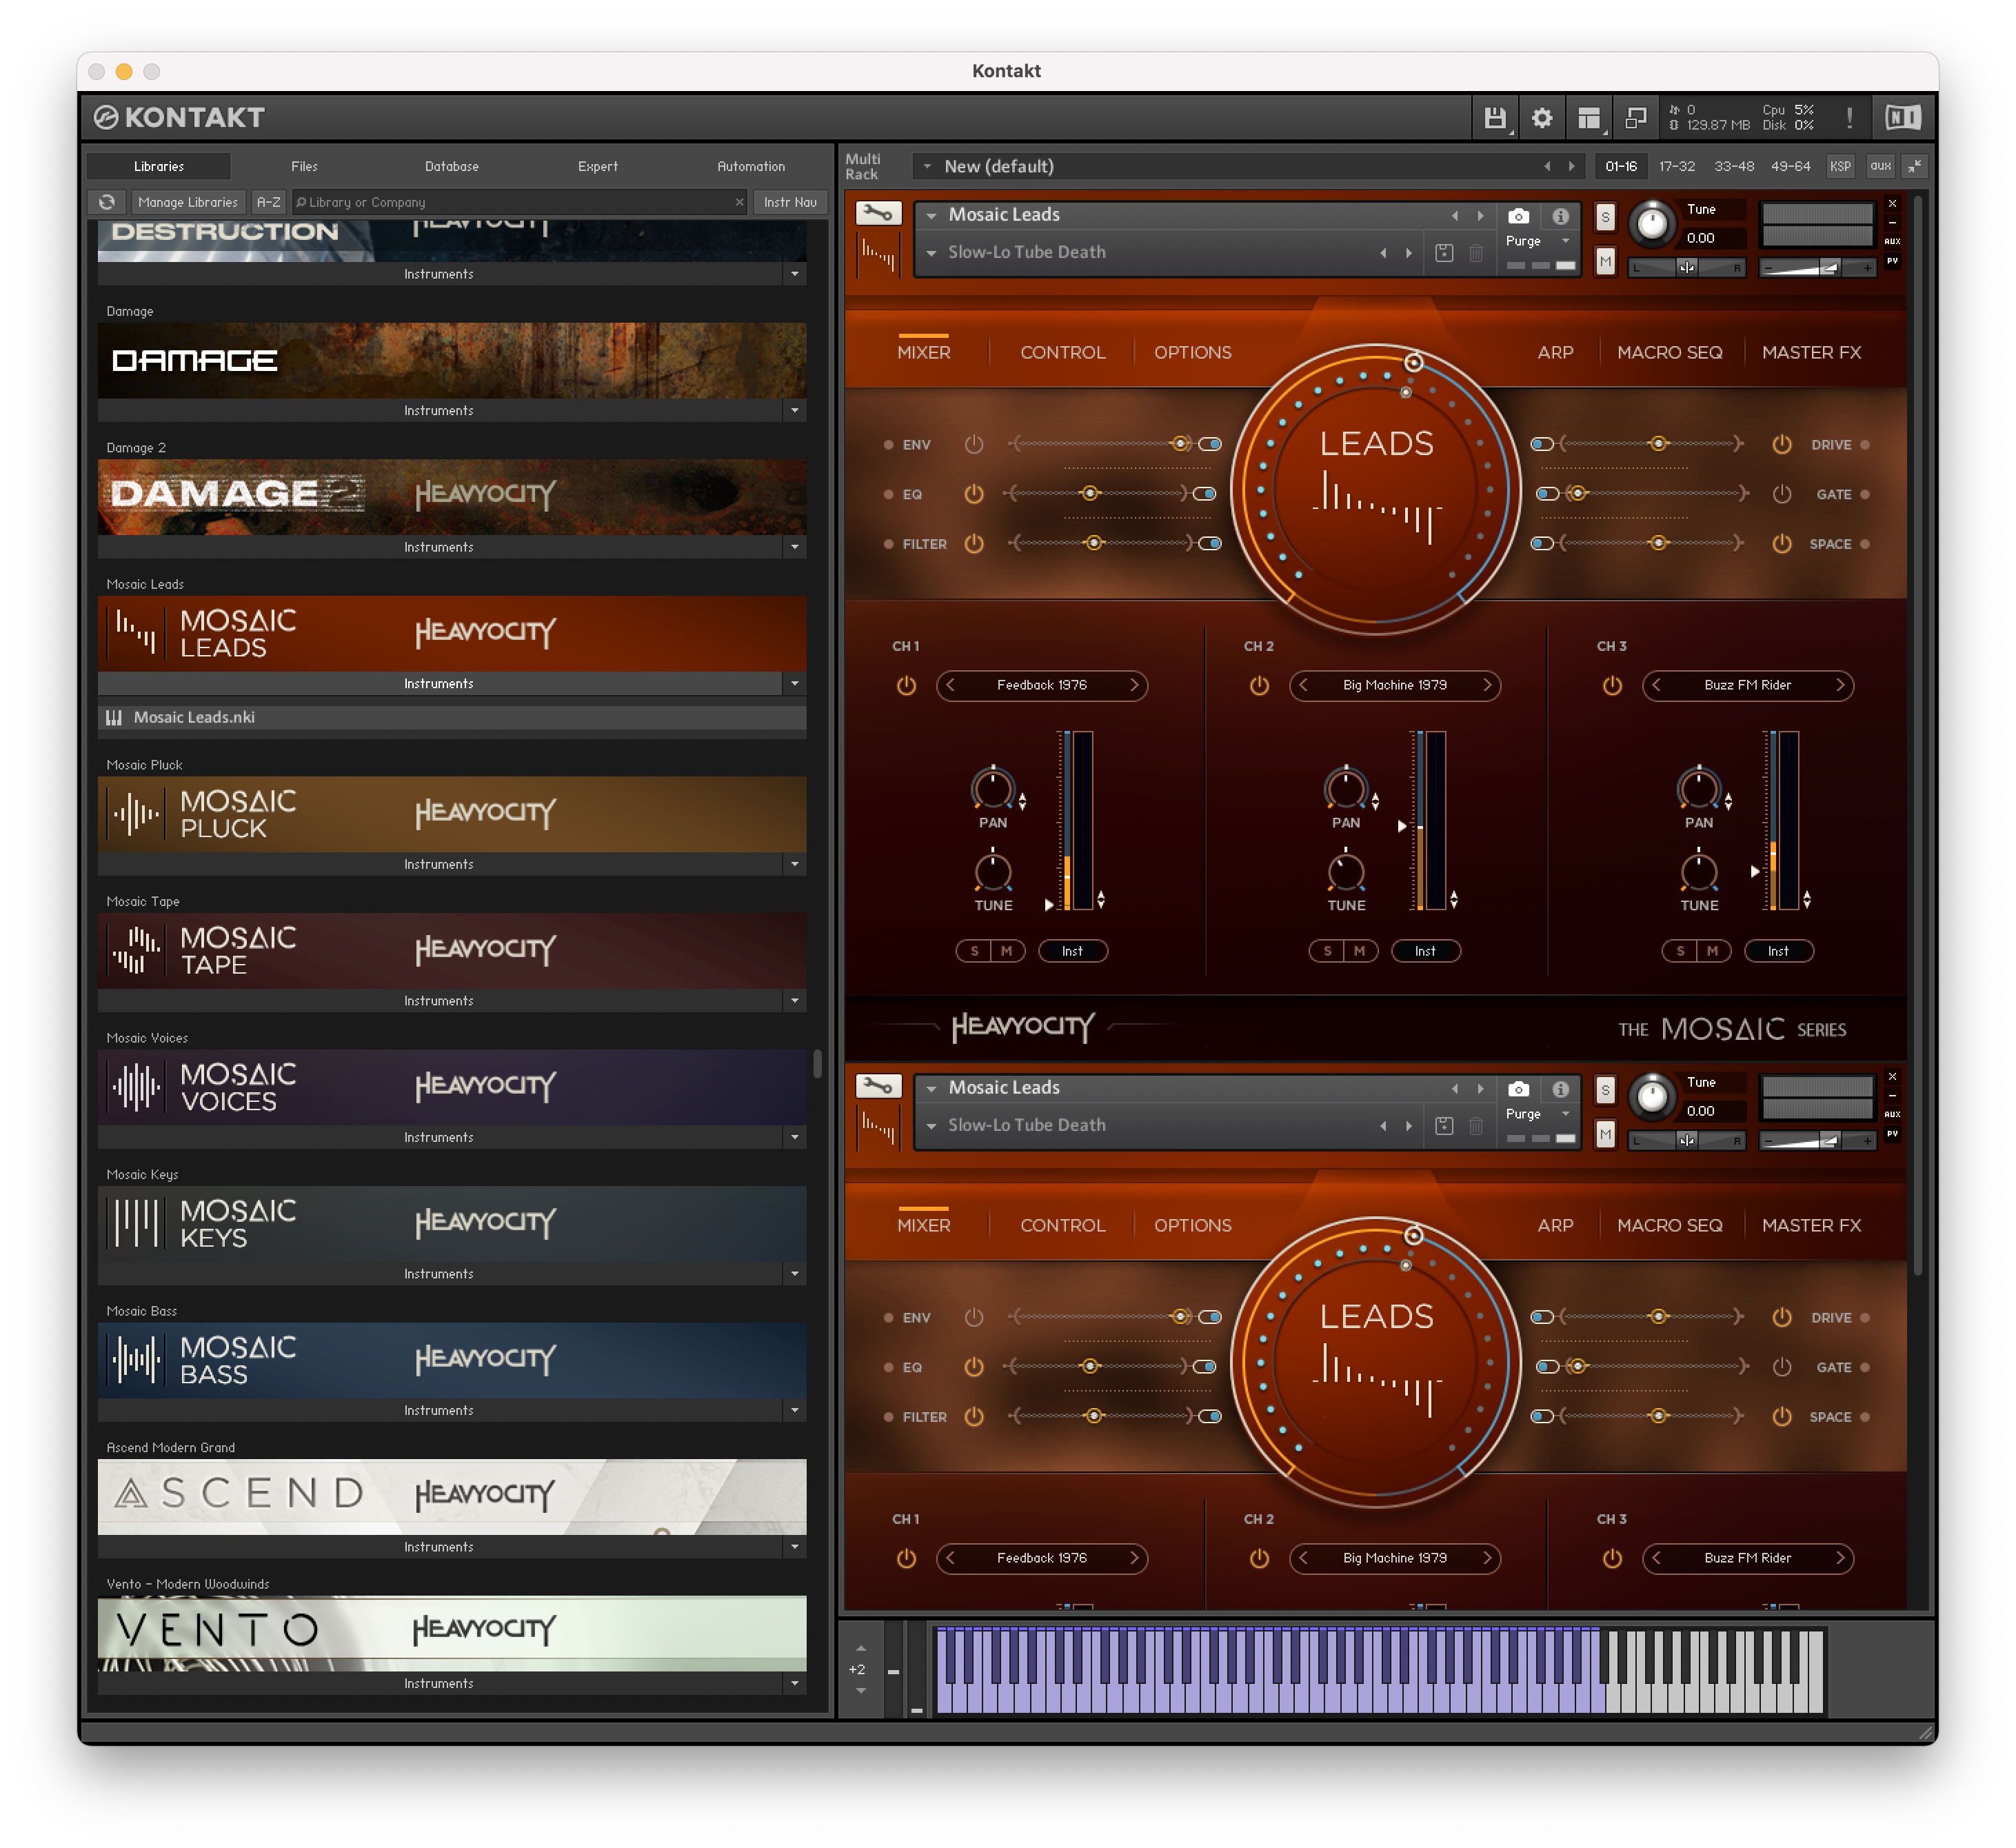
Task: Open the Kontakt settings gear
Action: 1542,118
